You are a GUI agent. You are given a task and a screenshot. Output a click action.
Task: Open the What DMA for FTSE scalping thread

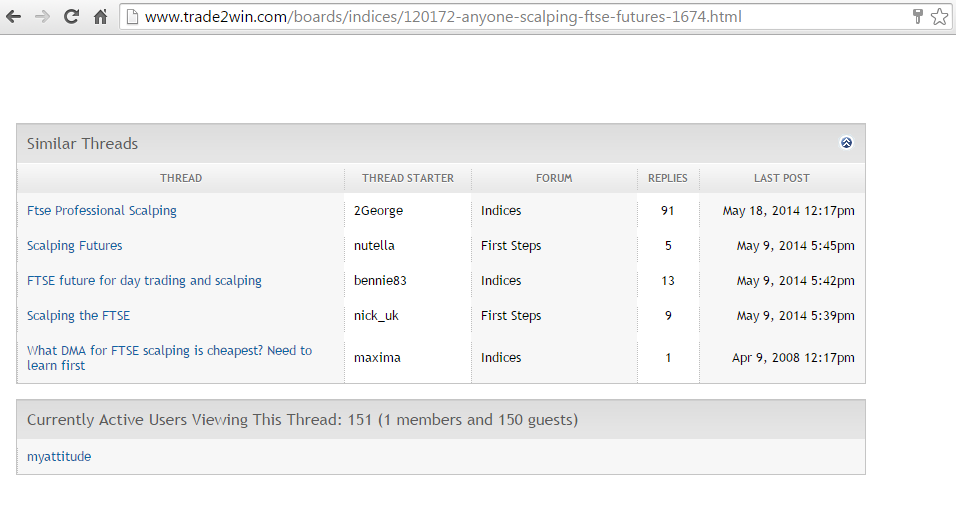click(169, 351)
